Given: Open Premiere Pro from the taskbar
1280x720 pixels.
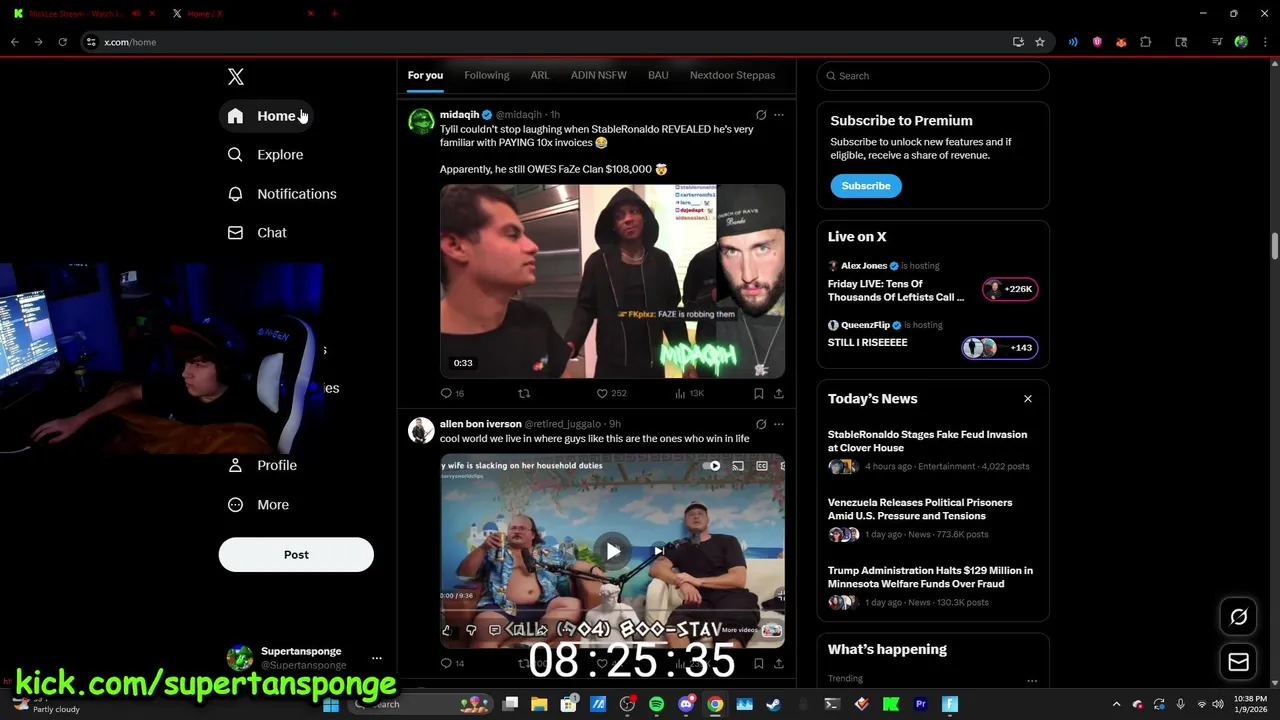Looking at the screenshot, I should pyautogui.click(x=921, y=704).
